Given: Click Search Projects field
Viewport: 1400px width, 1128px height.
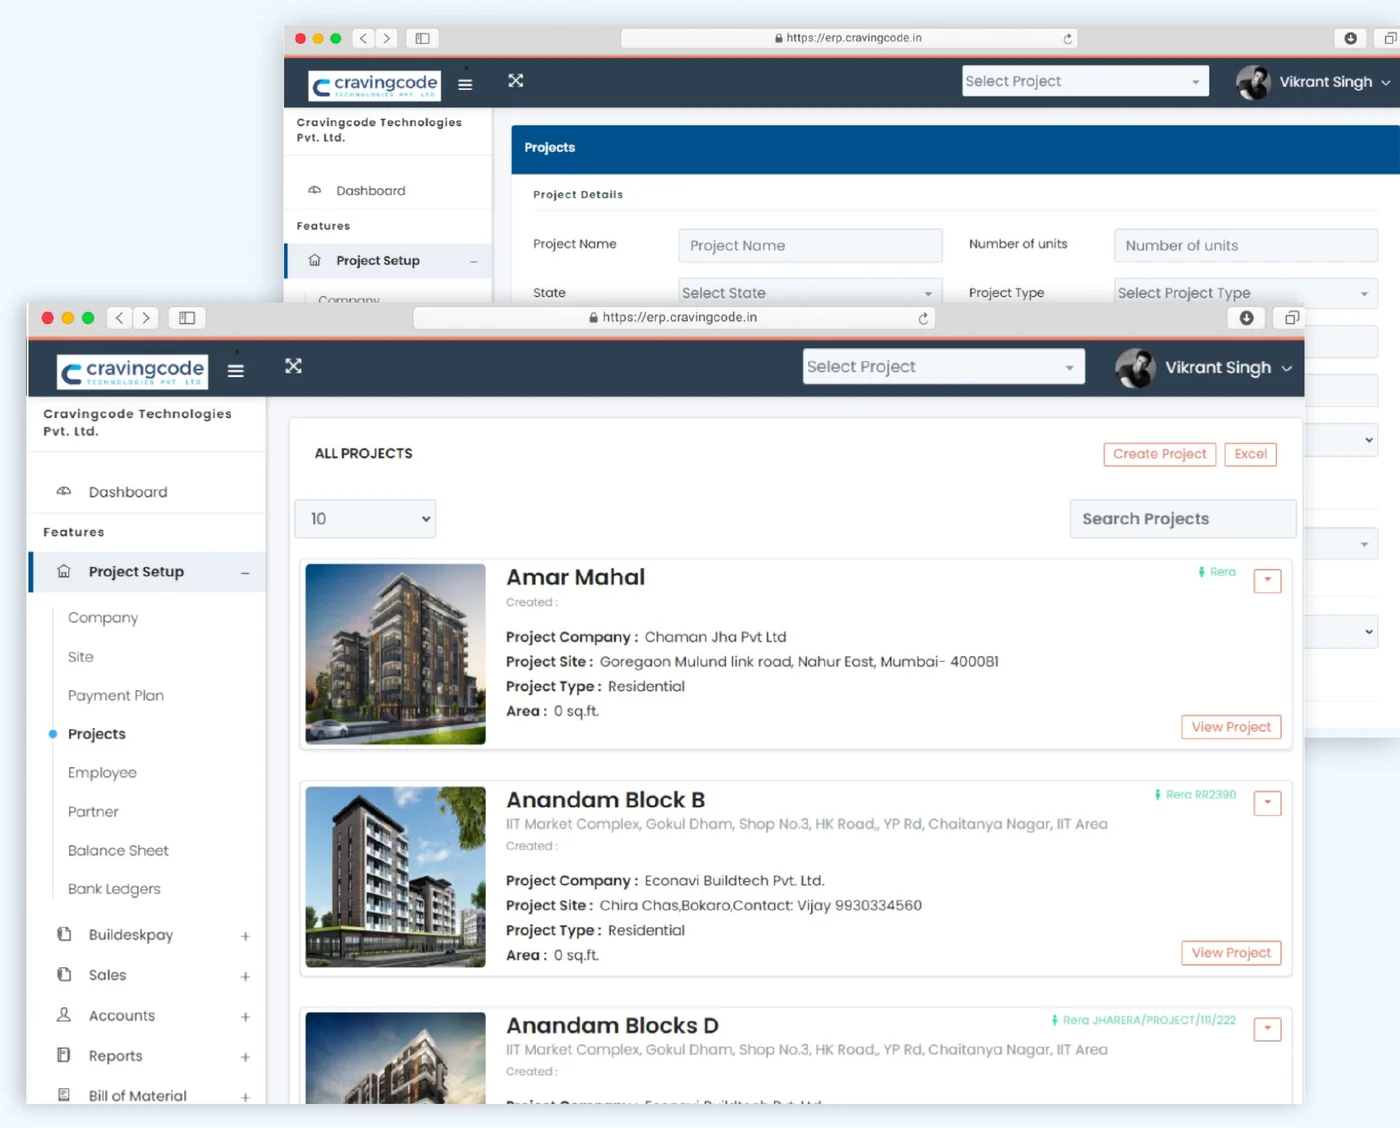Looking at the screenshot, I should pos(1183,519).
